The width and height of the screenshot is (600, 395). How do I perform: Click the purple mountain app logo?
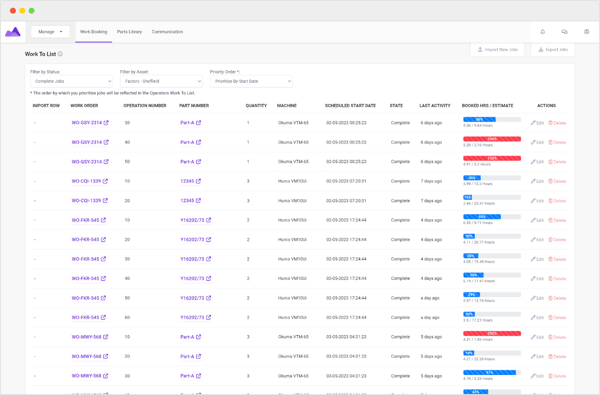[13, 32]
